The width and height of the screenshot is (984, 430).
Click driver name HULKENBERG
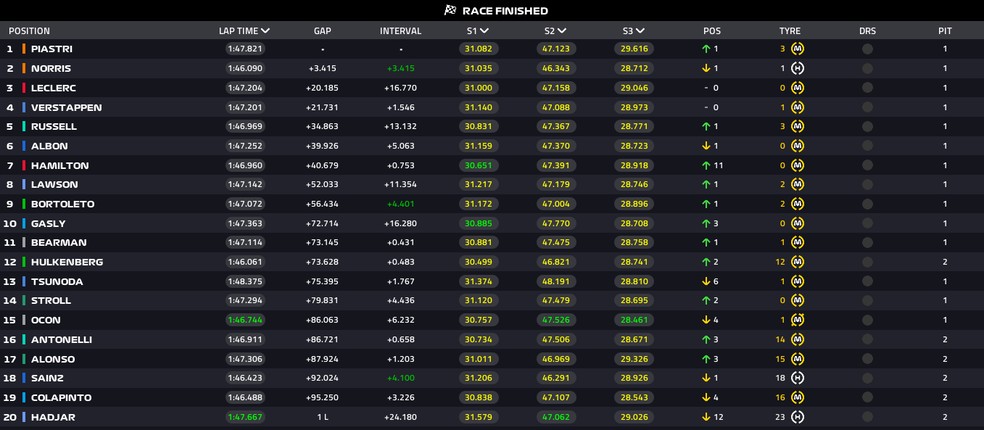click(67, 262)
